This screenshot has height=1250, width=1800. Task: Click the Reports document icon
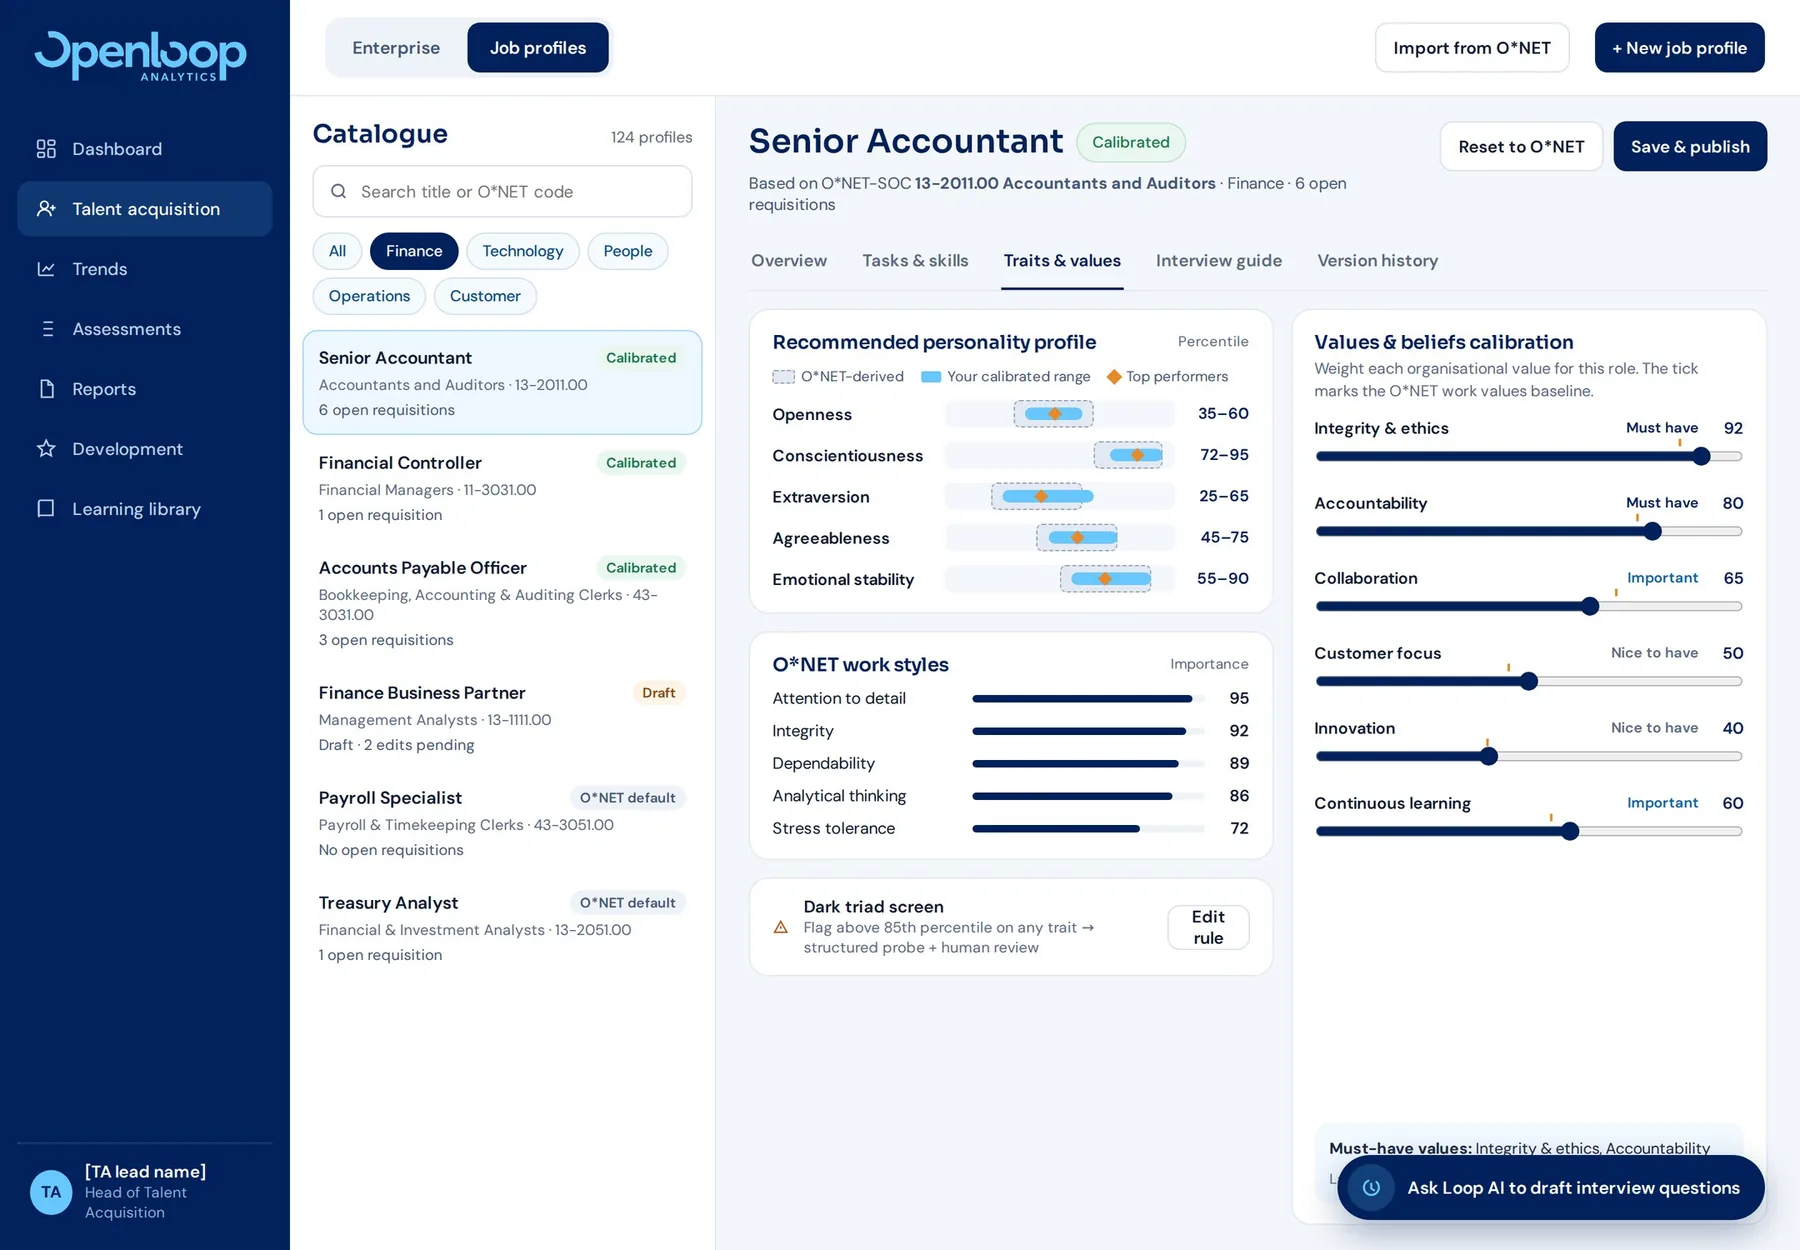coord(46,389)
